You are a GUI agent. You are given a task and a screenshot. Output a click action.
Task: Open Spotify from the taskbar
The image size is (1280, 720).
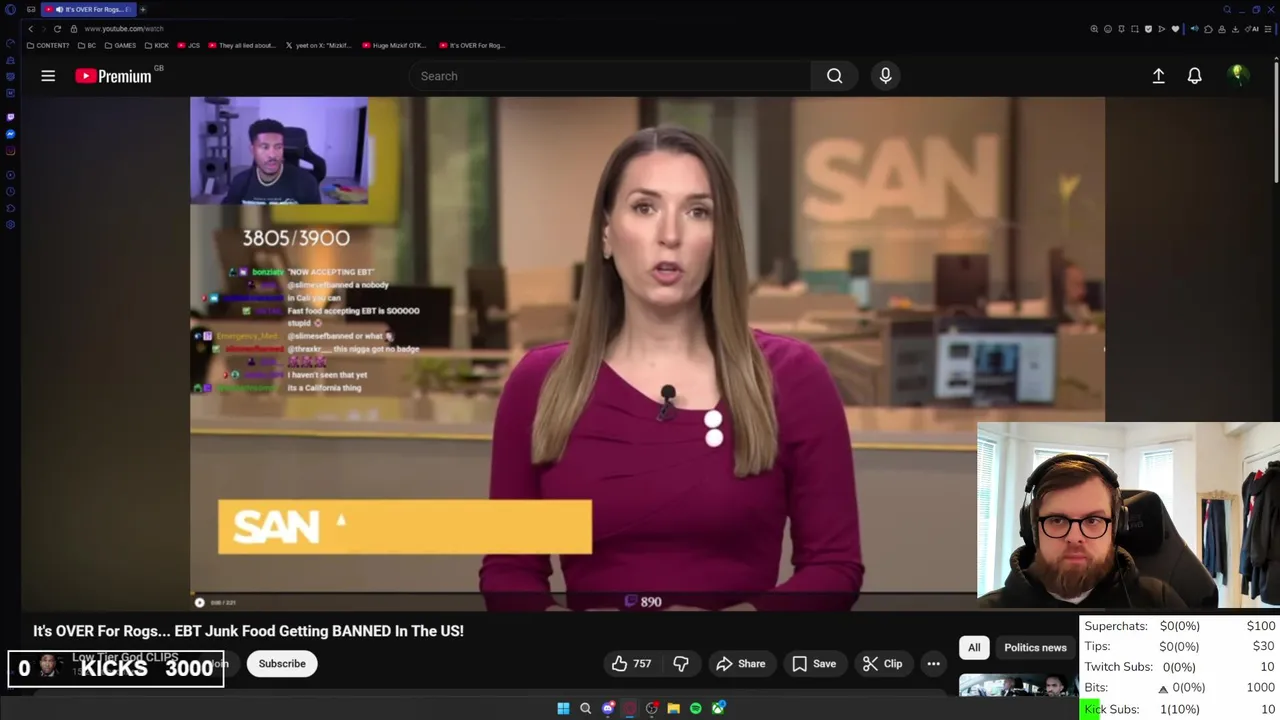[x=695, y=708]
